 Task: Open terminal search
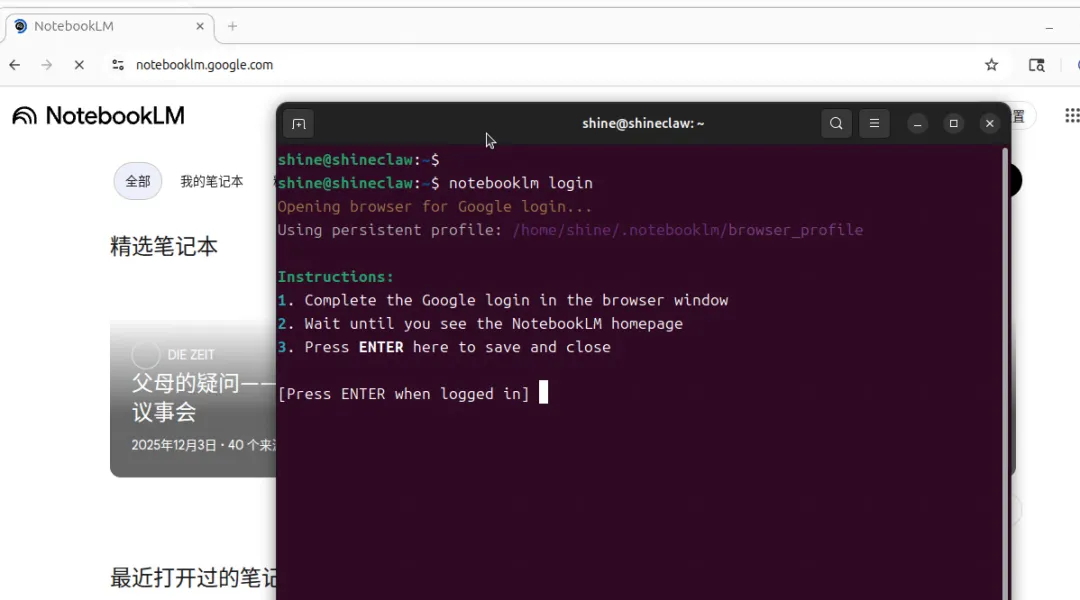pyautogui.click(x=836, y=123)
